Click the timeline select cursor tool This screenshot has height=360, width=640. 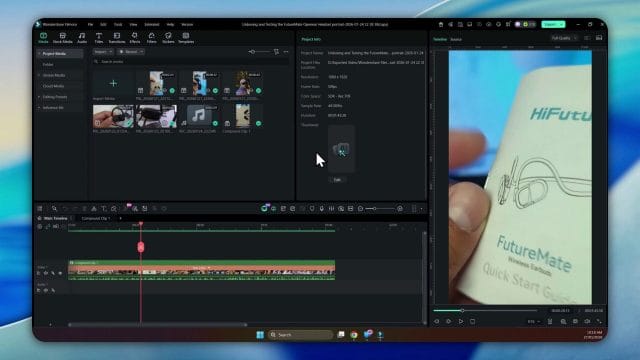click(x=54, y=209)
